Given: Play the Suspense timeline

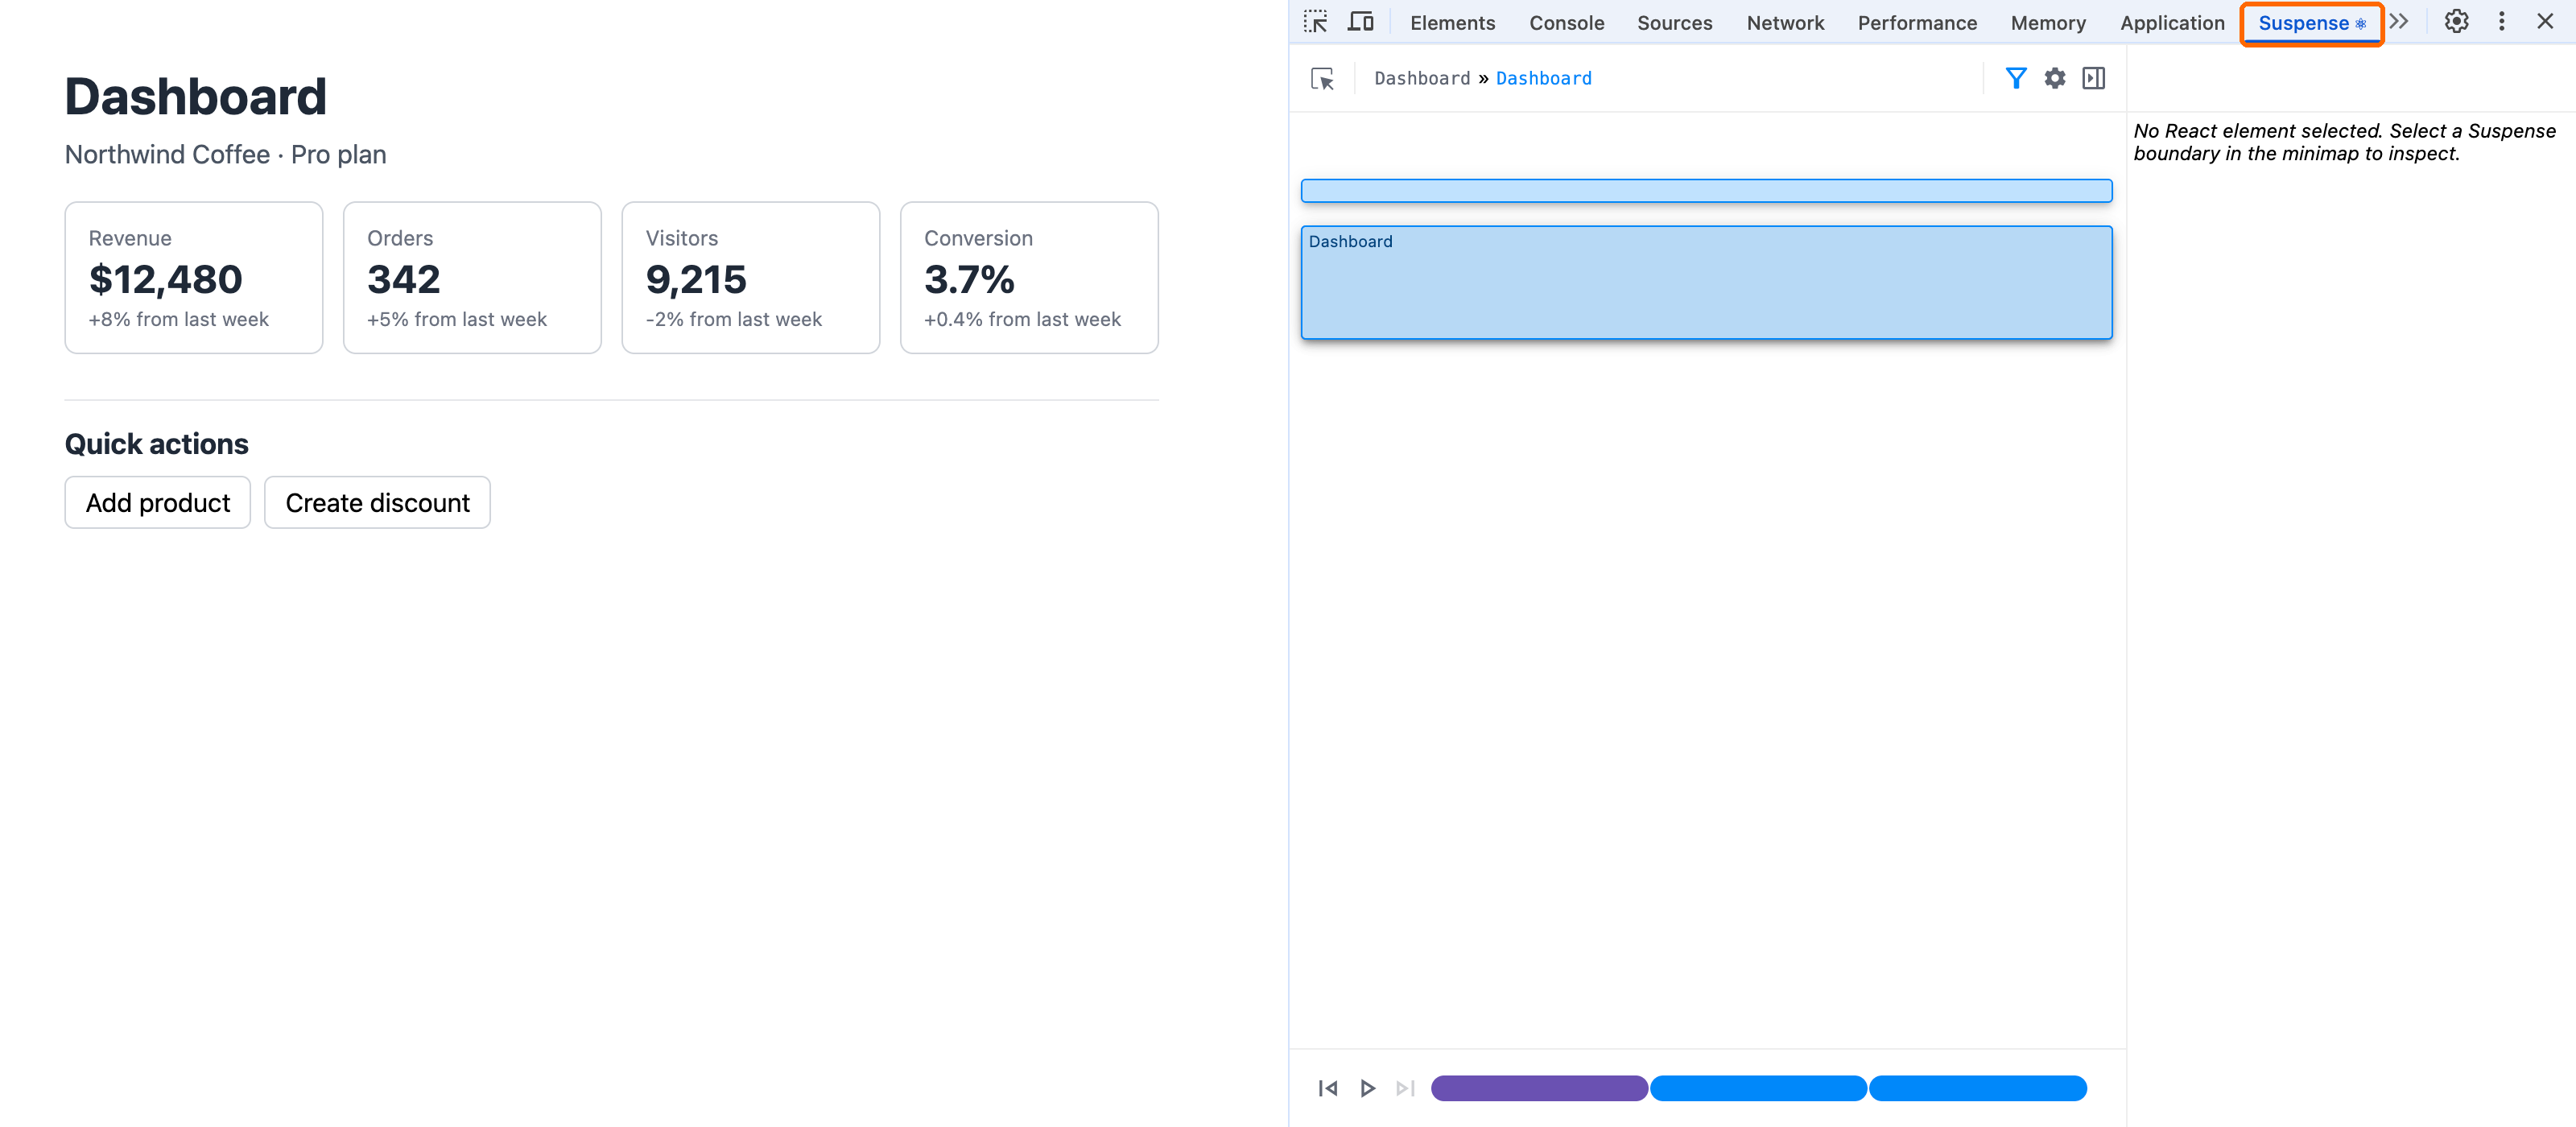Looking at the screenshot, I should 1367,1088.
